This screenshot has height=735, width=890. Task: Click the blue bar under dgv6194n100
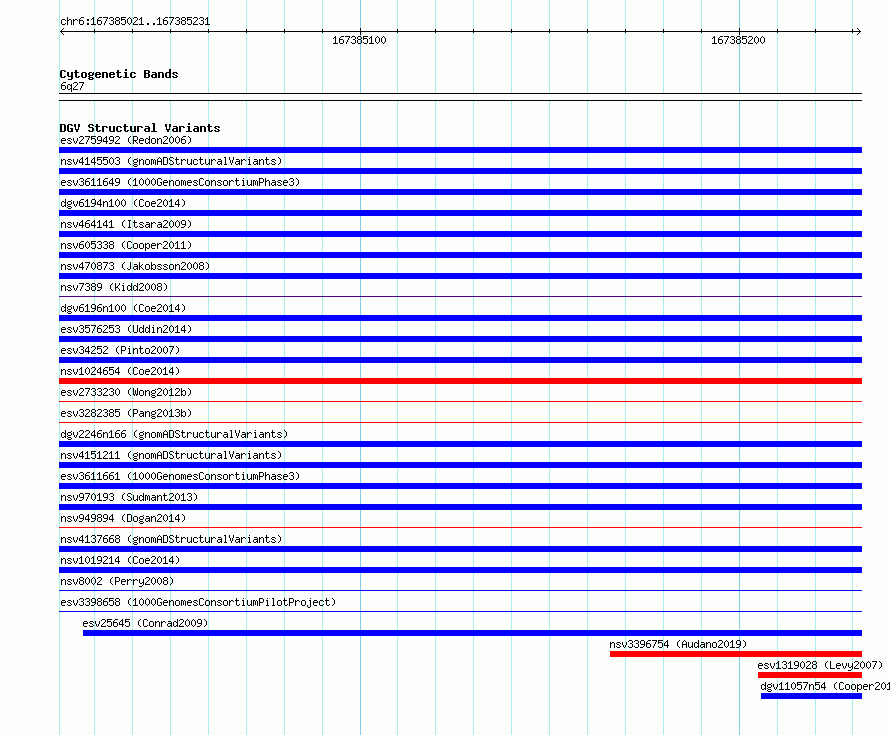pos(460,213)
